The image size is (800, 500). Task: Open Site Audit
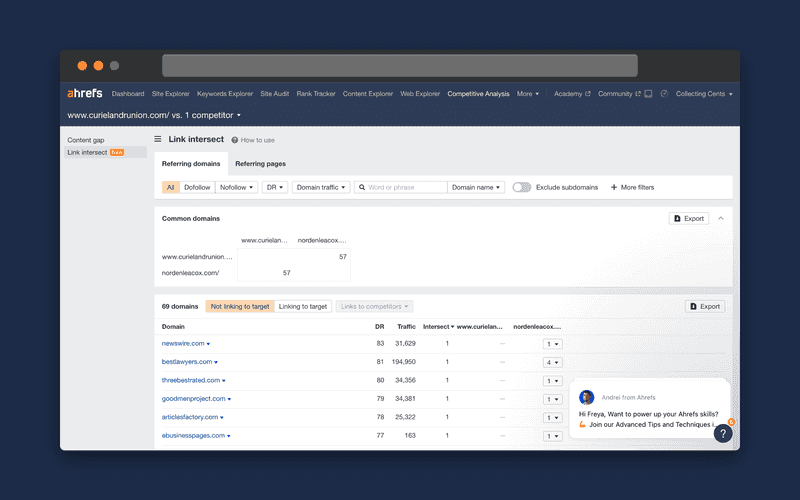[x=274, y=94]
